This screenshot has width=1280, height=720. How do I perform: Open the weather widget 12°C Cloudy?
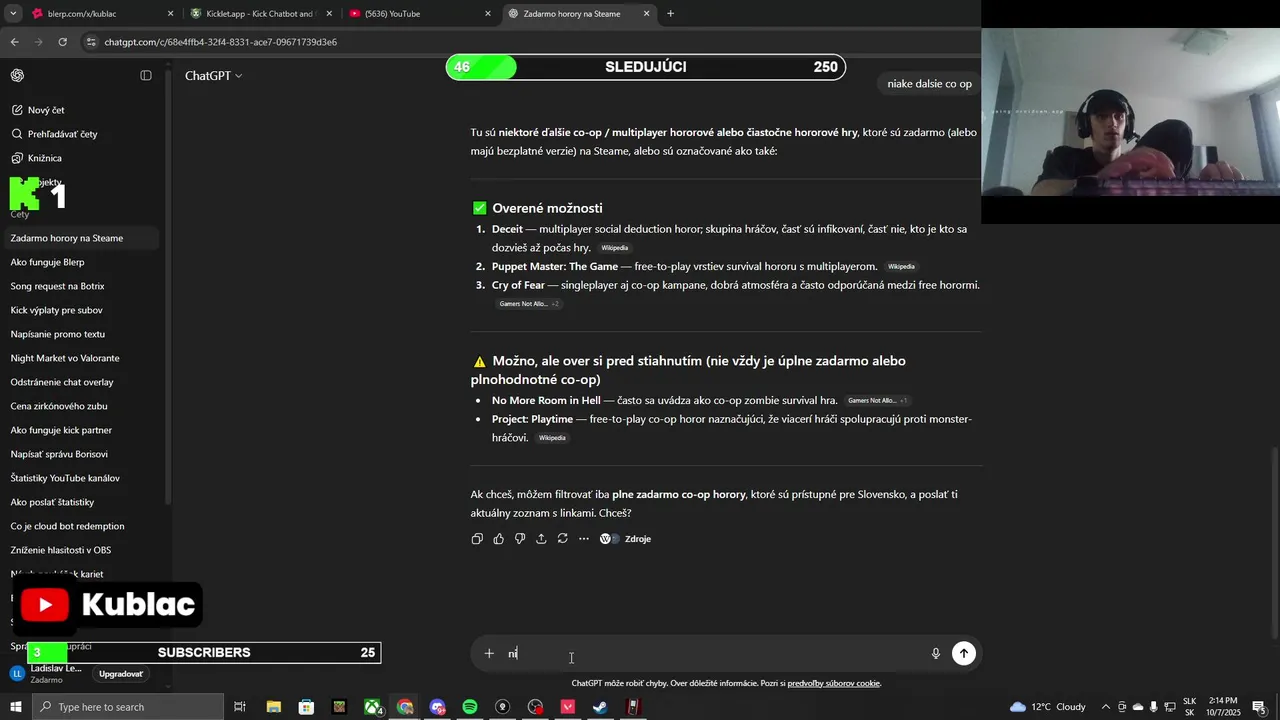point(1047,707)
